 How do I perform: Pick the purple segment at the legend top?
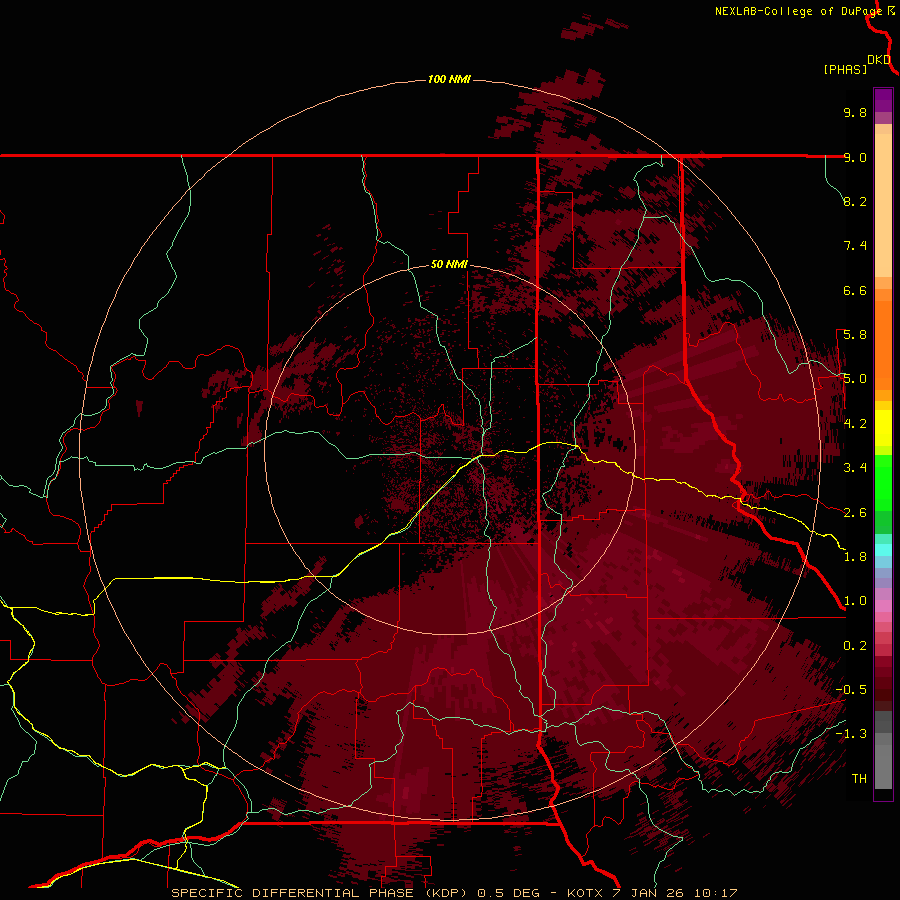tap(883, 100)
